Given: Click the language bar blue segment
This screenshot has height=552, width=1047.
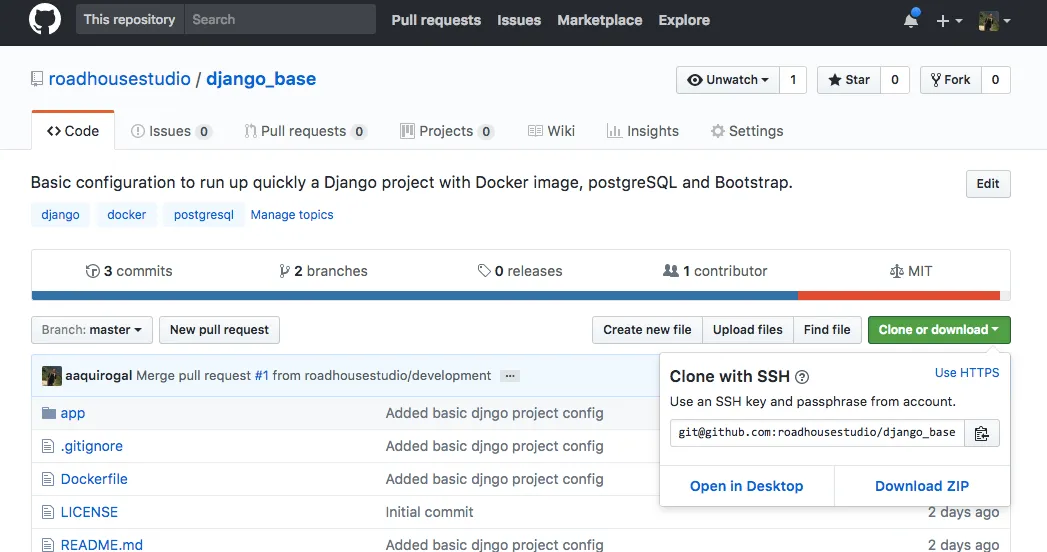Looking at the screenshot, I should [x=415, y=296].
